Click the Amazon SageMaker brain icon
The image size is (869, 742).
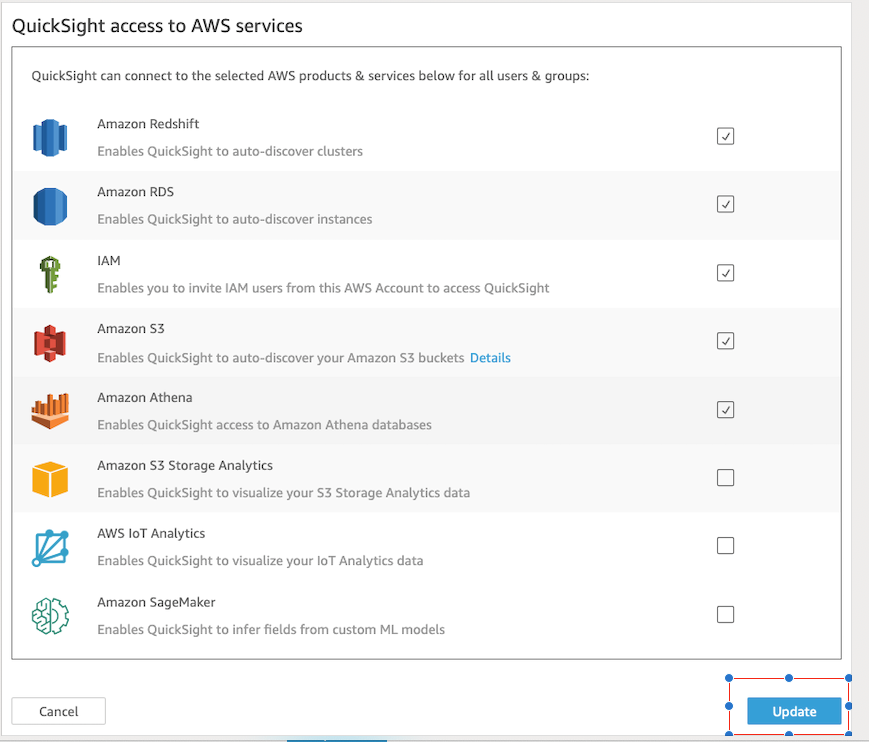(49, 616)
